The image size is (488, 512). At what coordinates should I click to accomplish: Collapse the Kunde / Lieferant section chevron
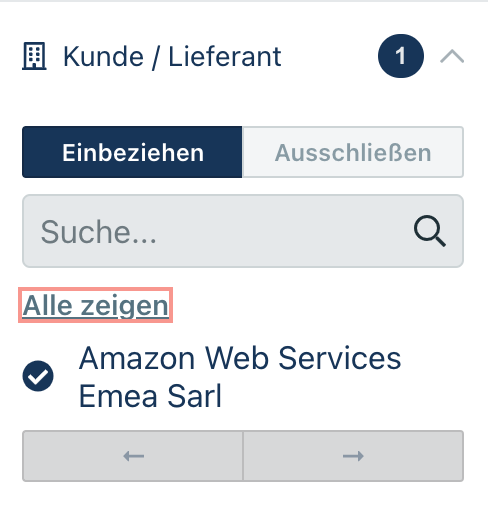click(452, 56)
